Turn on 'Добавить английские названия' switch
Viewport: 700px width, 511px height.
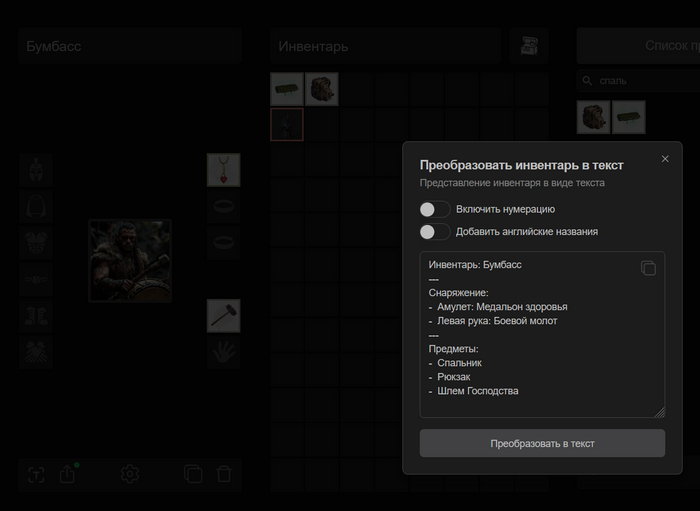pos(434,232)
